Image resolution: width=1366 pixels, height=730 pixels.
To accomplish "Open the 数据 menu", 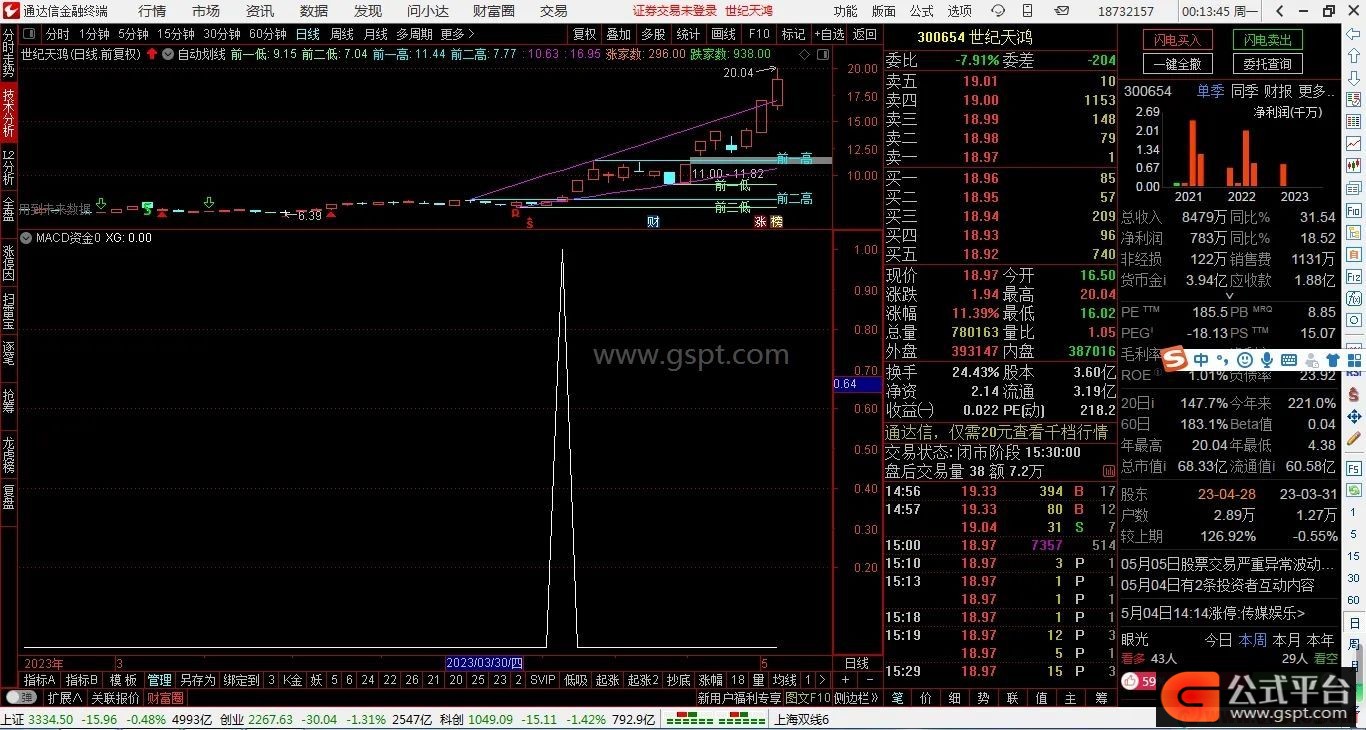I will pyautogui.click(x=314, y=11).
